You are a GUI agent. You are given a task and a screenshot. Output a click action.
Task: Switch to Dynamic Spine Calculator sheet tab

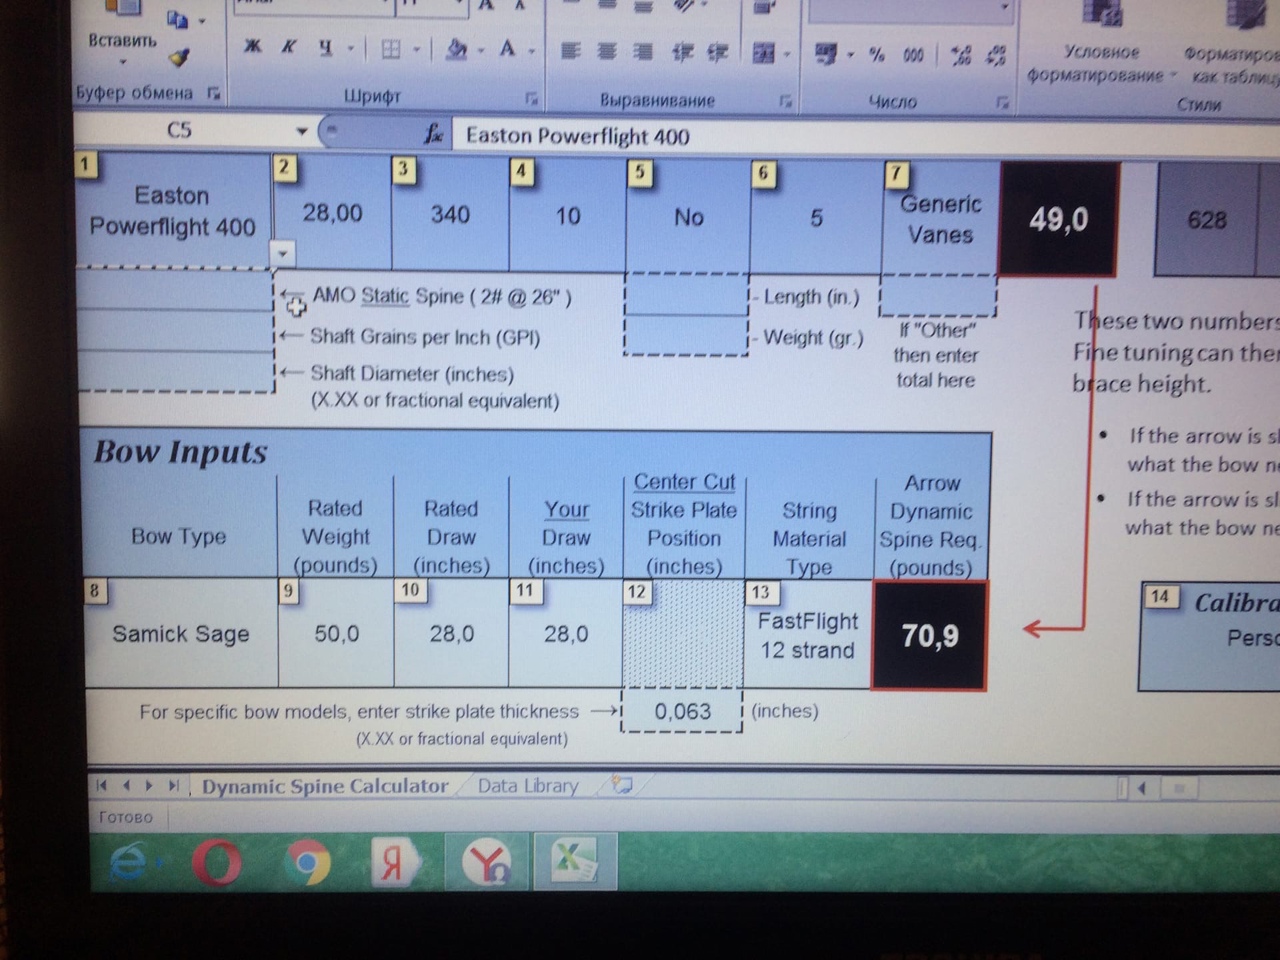point(325,786)
